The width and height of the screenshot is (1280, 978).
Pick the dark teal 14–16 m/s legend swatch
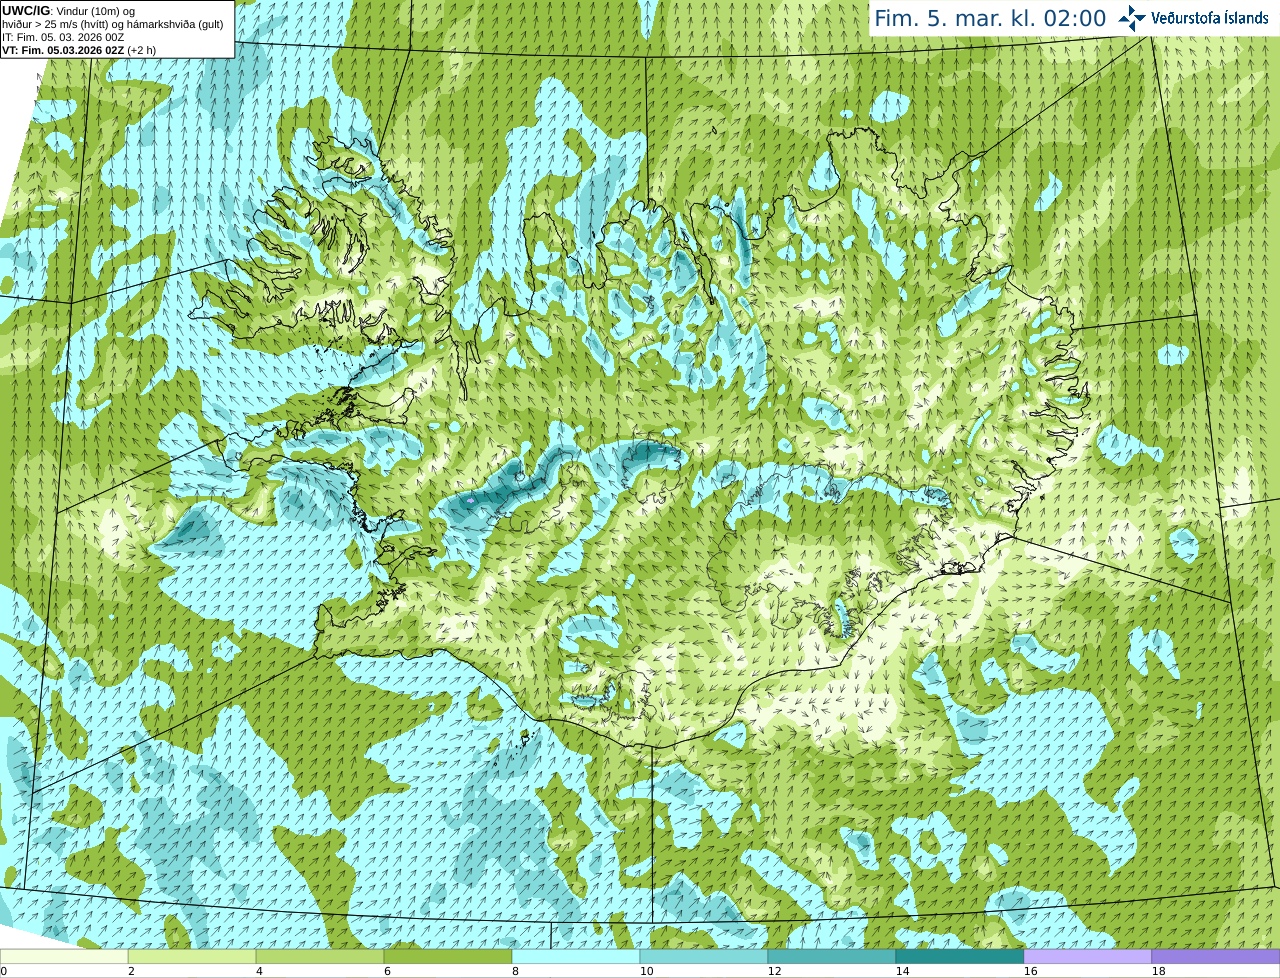(960, 956)
